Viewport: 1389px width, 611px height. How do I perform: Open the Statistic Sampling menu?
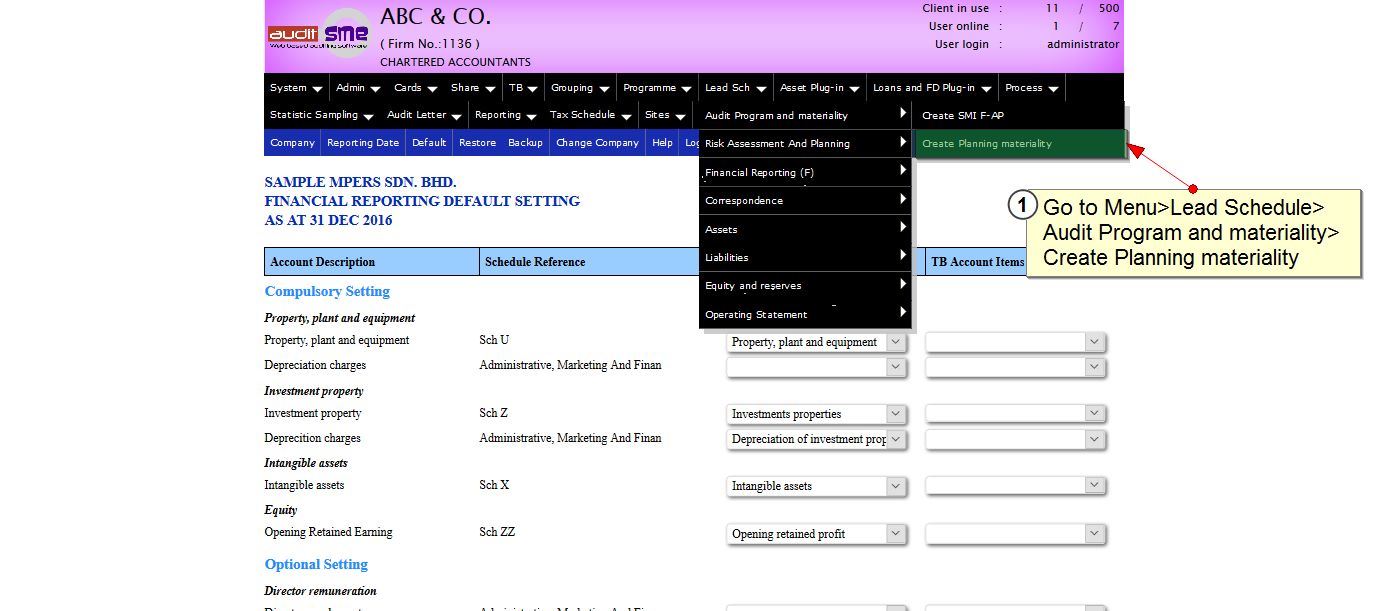coord(321,115)
